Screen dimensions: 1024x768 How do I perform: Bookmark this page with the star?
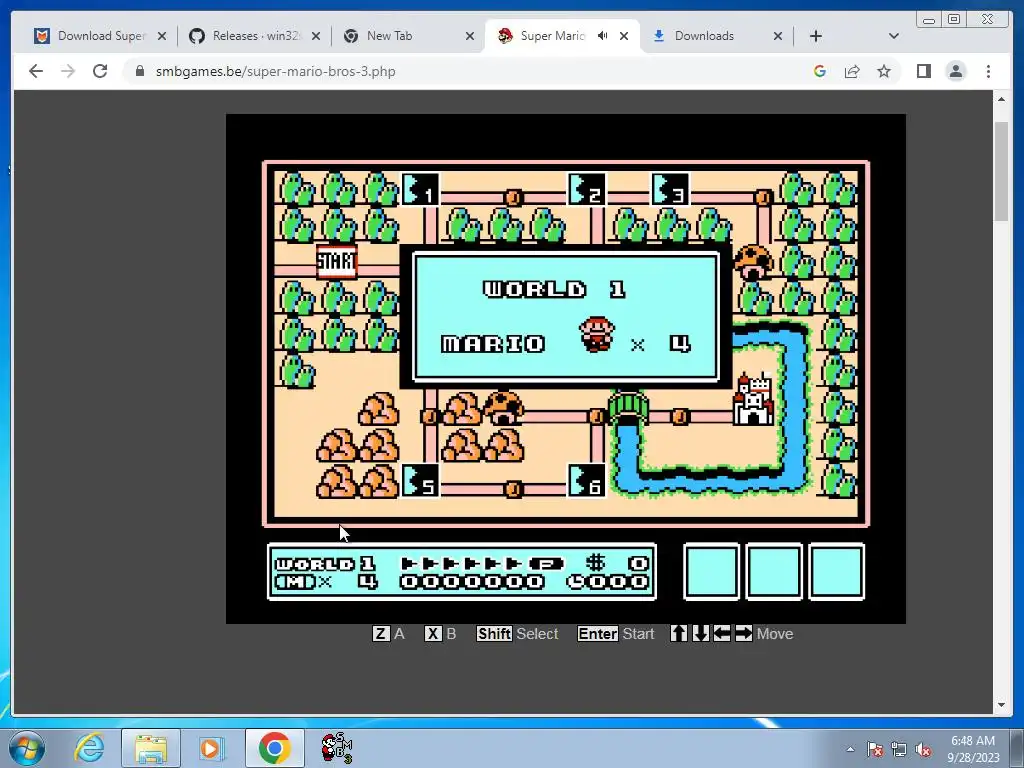[884, 71]
